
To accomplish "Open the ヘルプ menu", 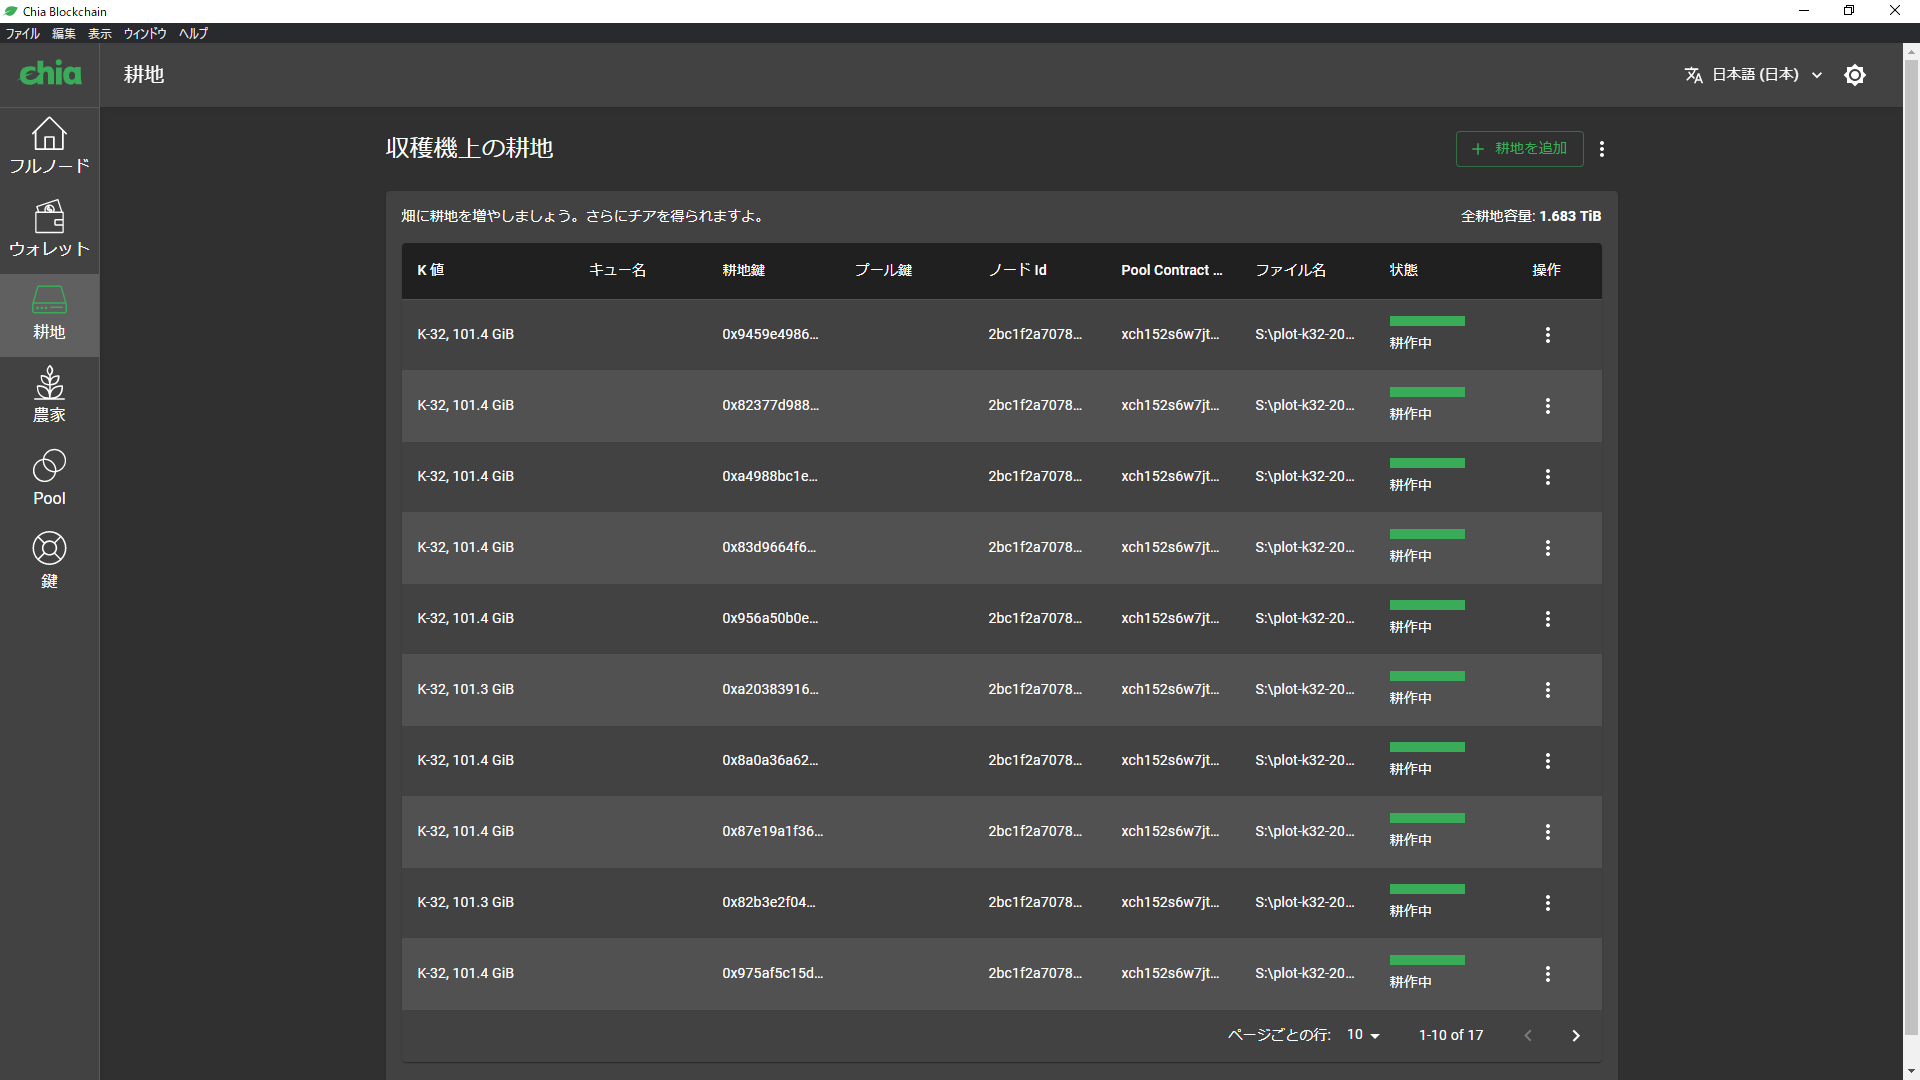I will (194, 33).
